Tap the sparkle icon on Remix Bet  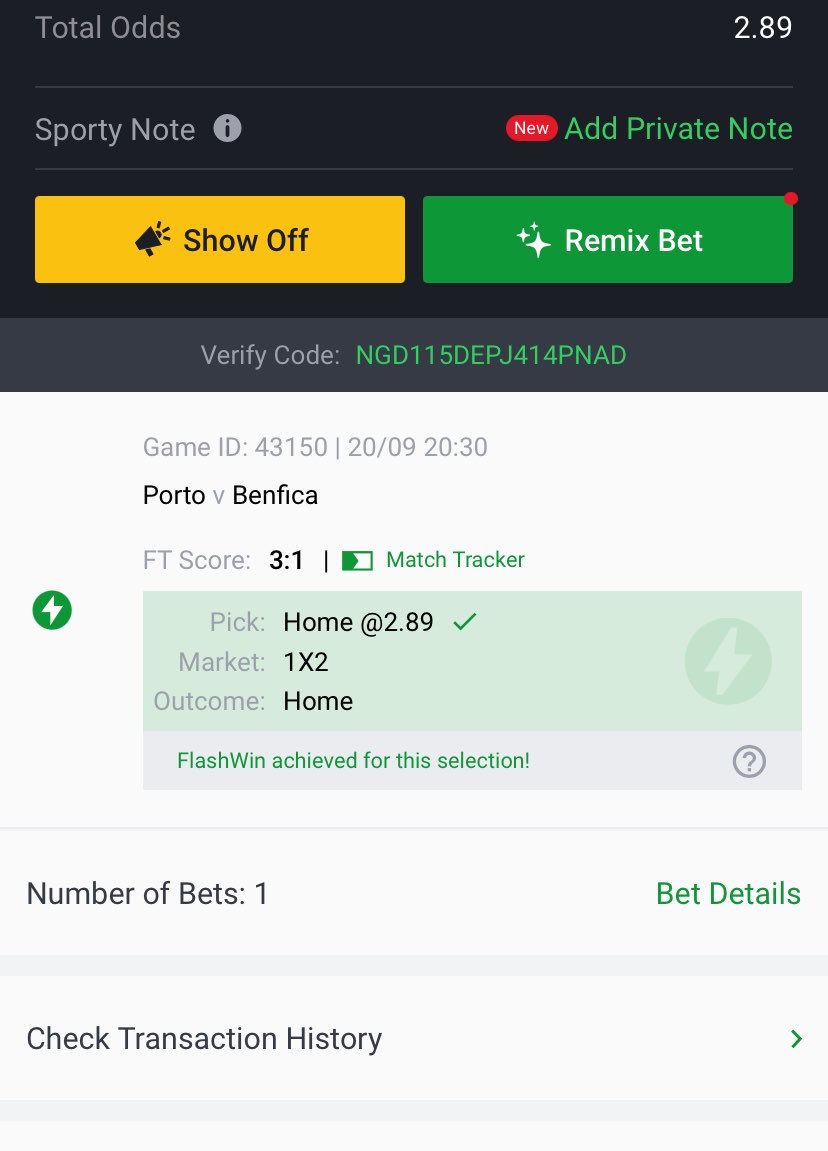click(534, 239)
